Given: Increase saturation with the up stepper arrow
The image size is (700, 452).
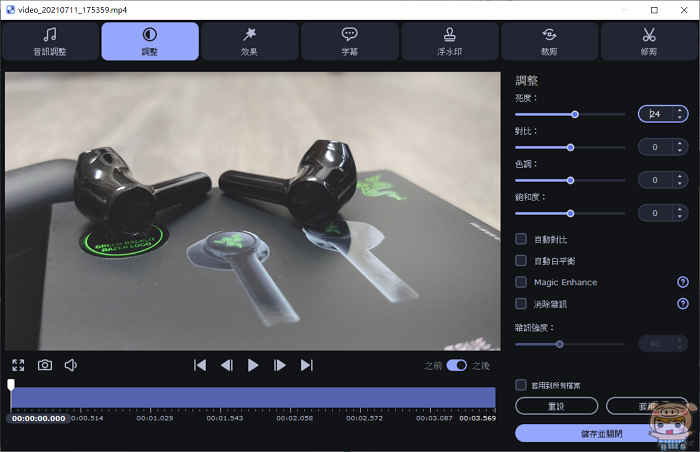Looking at the screenshot, I should [679, 209].
